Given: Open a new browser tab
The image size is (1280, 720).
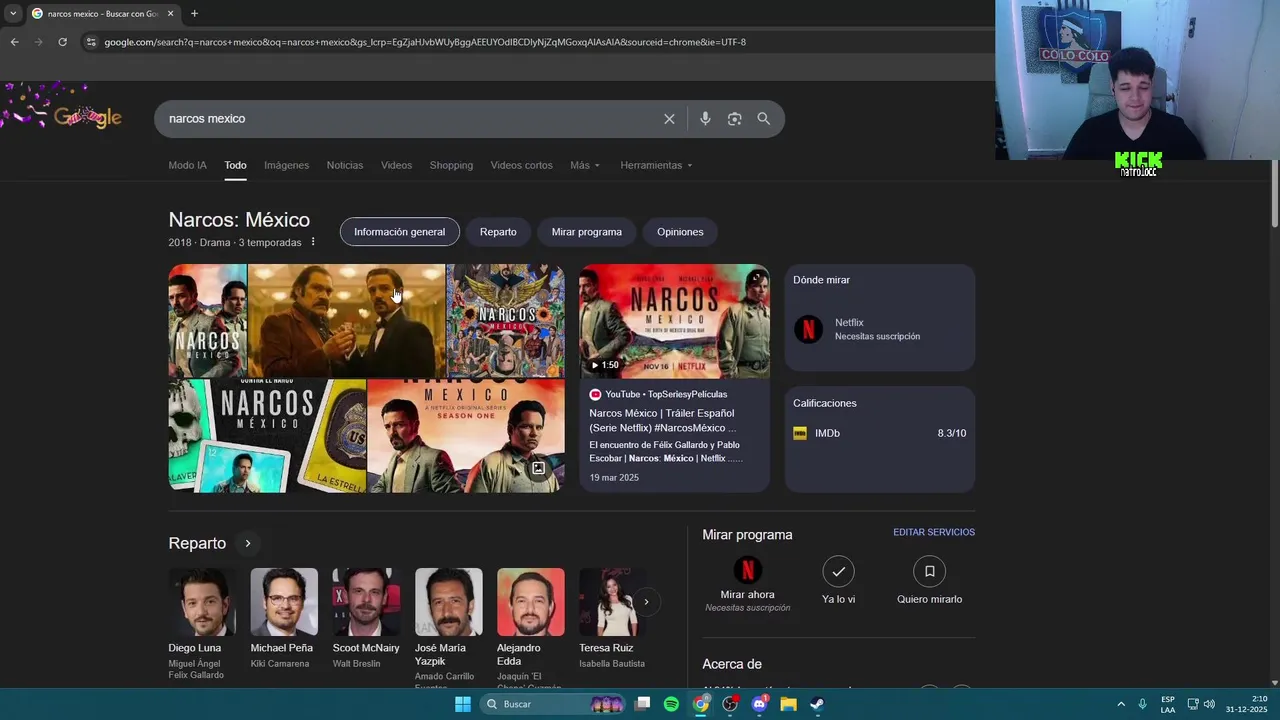Looking at the screenshot, I should click(x=194, y=13).
